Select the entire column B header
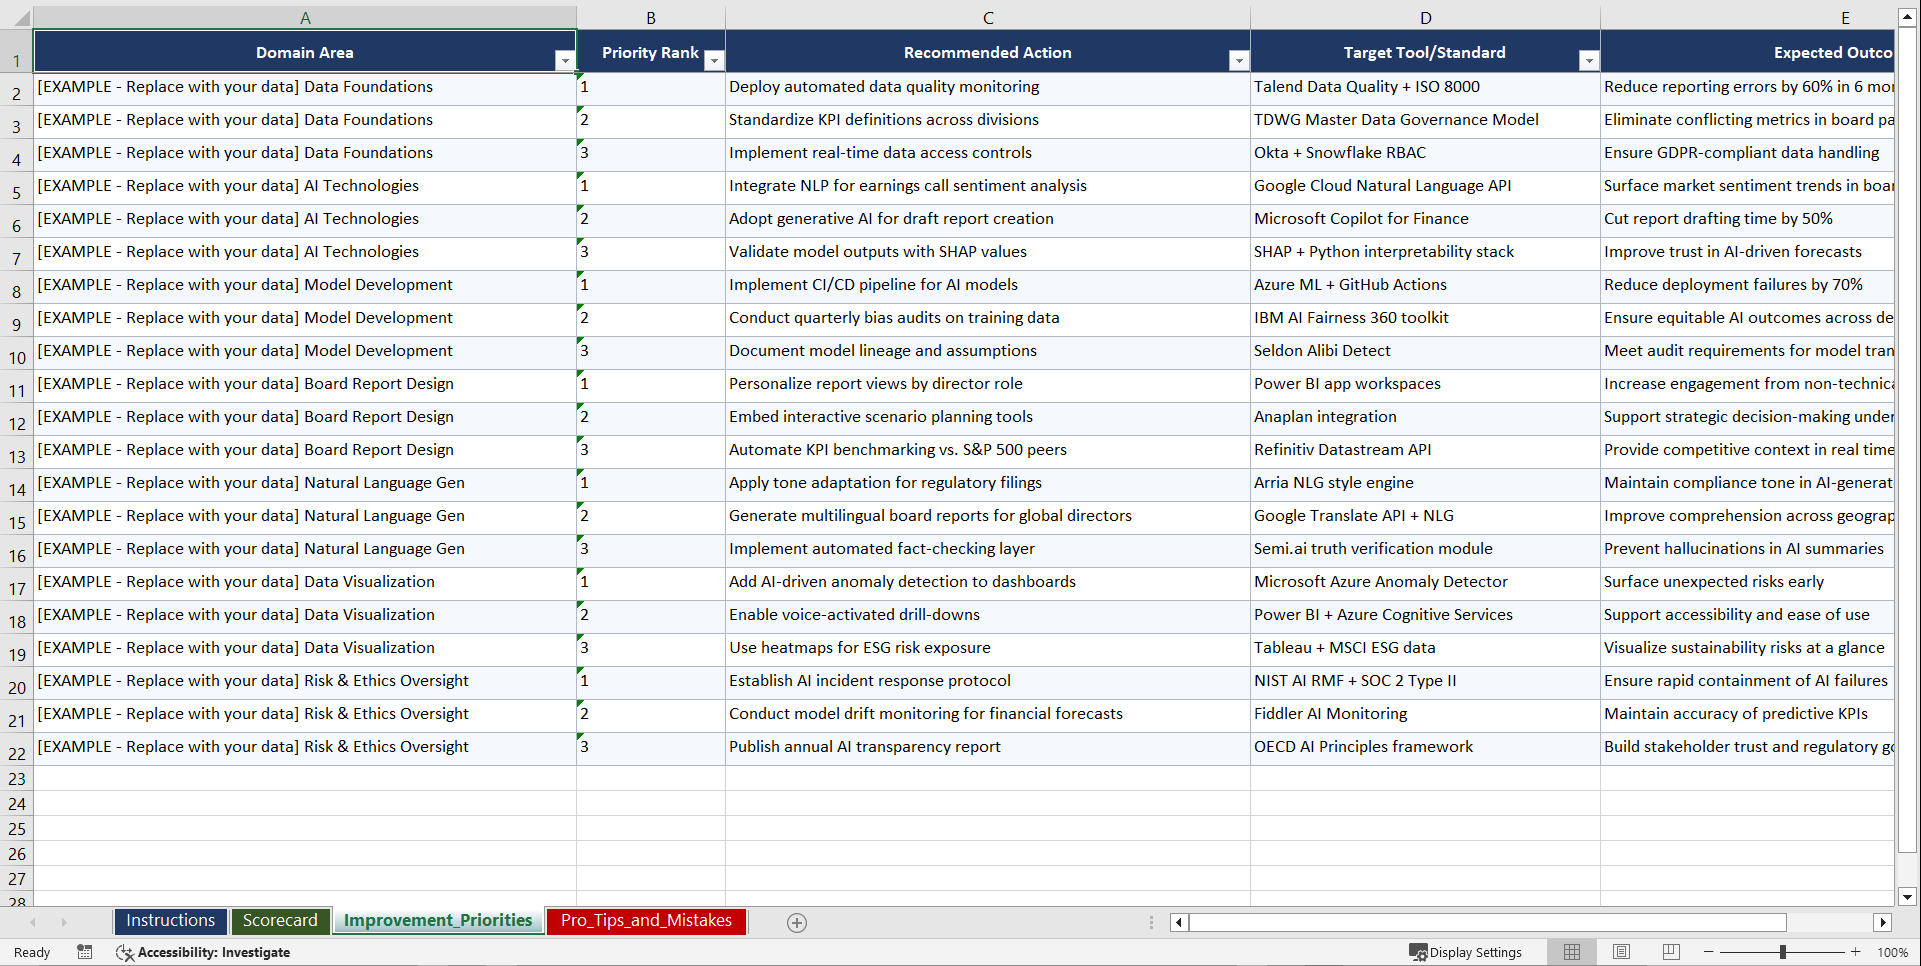Screen dimensions: 1921x966 651,16
